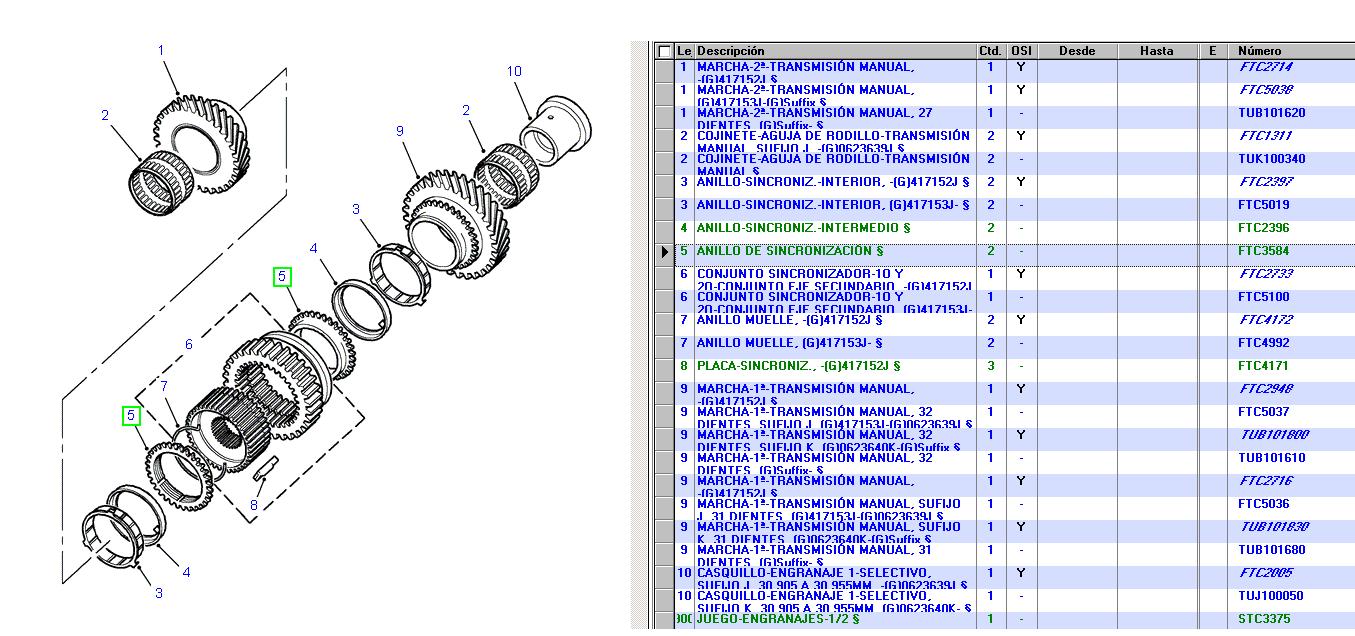Click the Desde column header
Viewport: 1355px width, 636px height.
(1076, 51)
